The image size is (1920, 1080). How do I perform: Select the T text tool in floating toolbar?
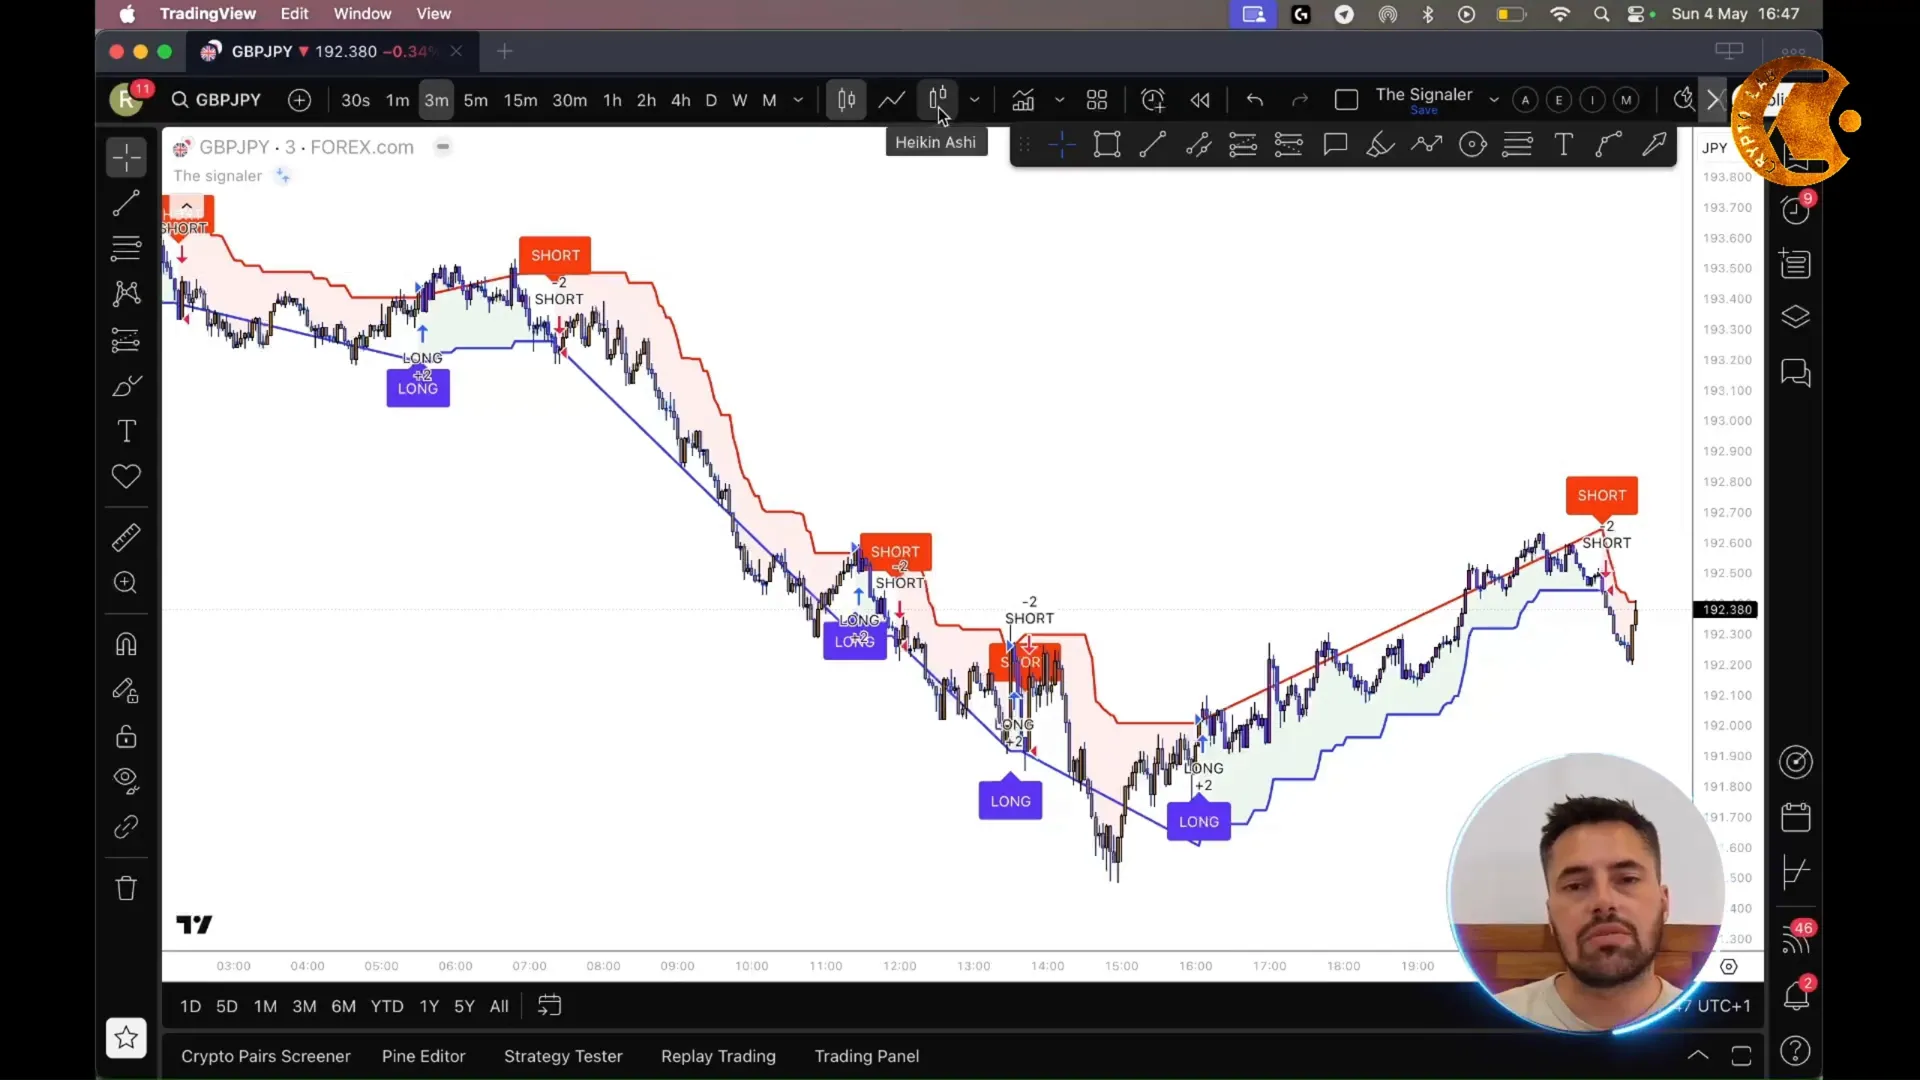point(1563,145)
